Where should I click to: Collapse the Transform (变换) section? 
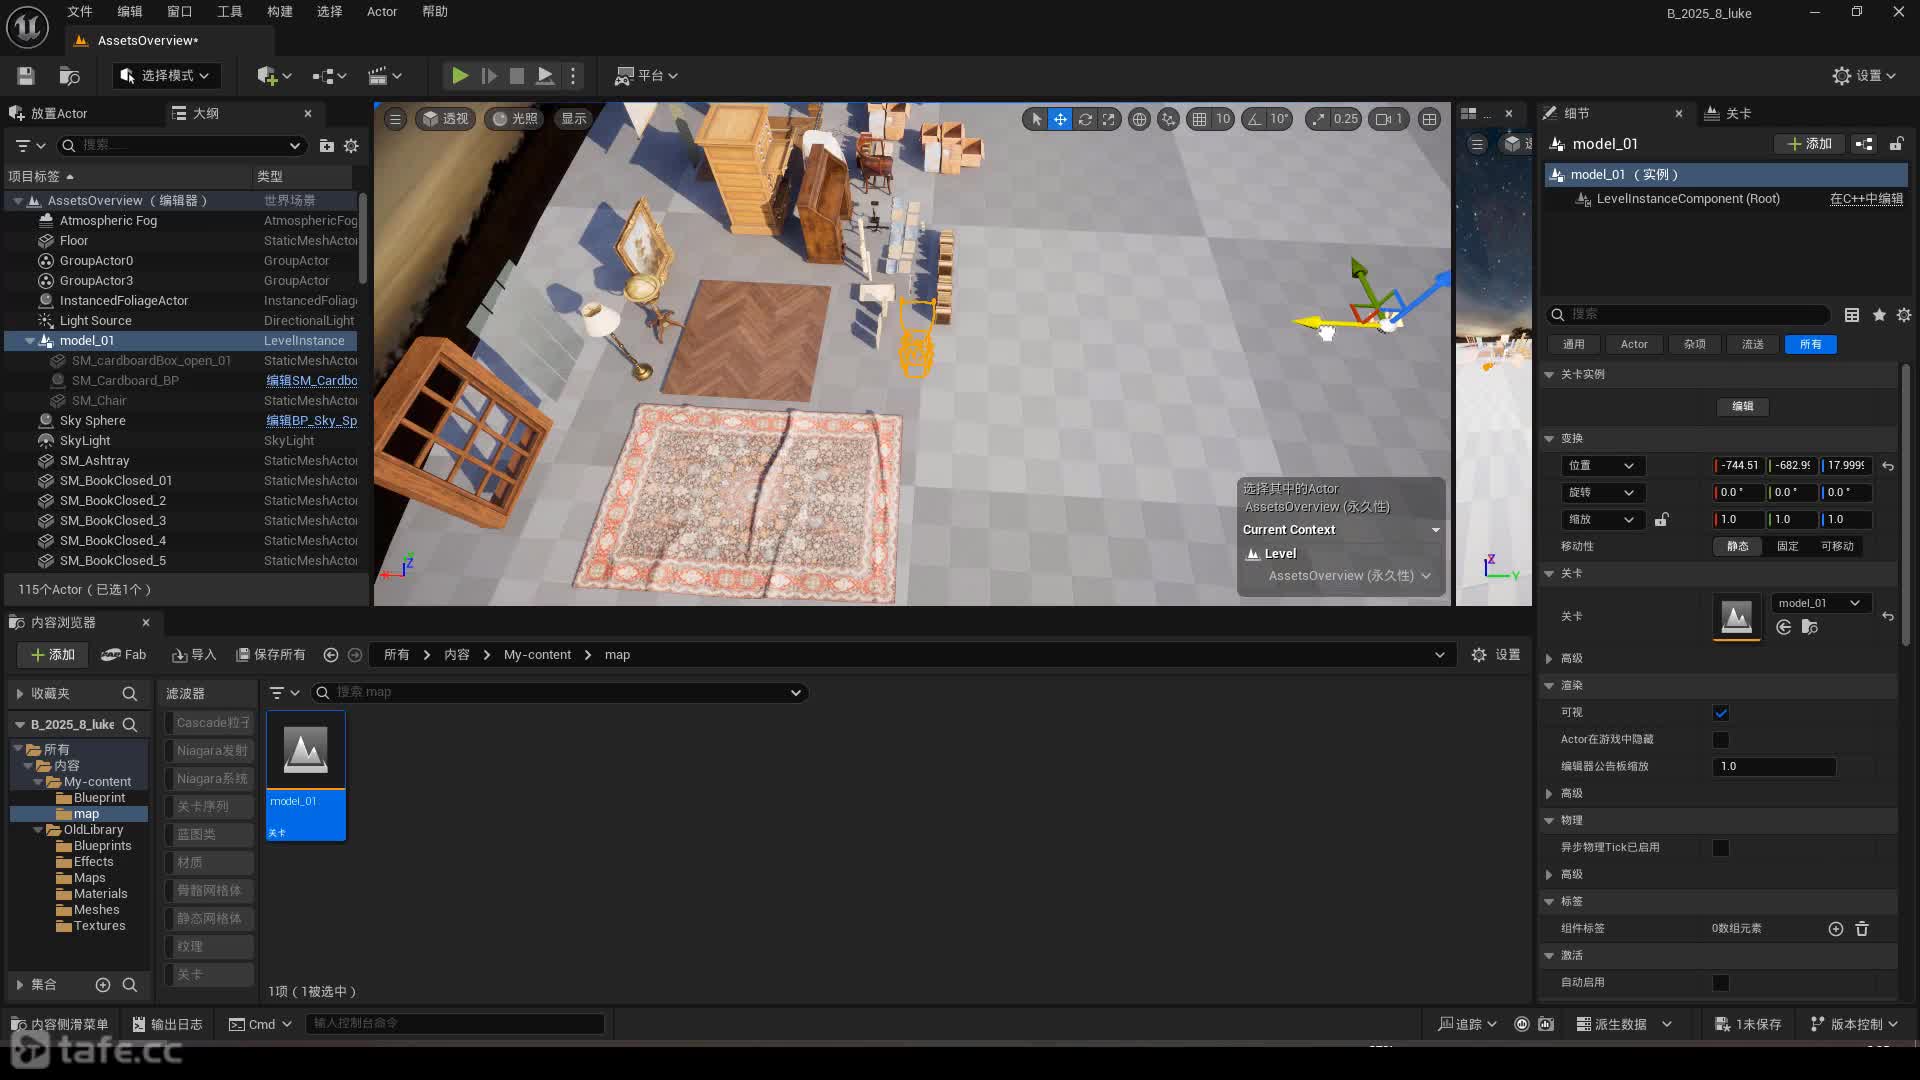point(1549,439)
